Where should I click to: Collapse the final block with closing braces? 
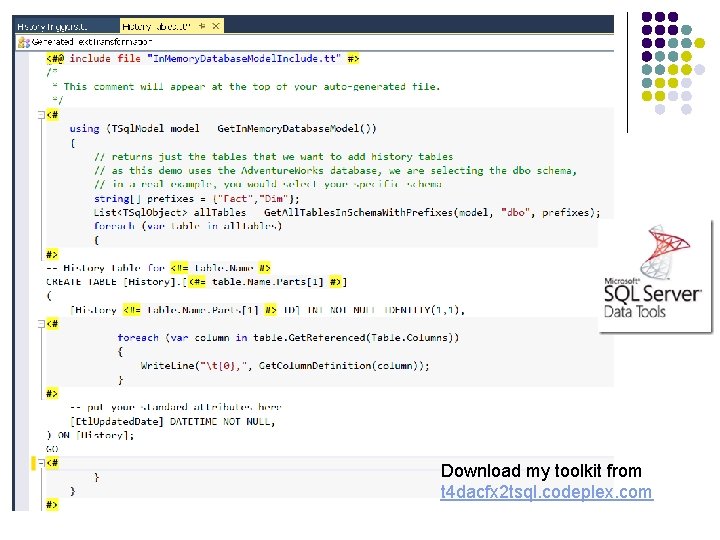(x=41, y=463)
